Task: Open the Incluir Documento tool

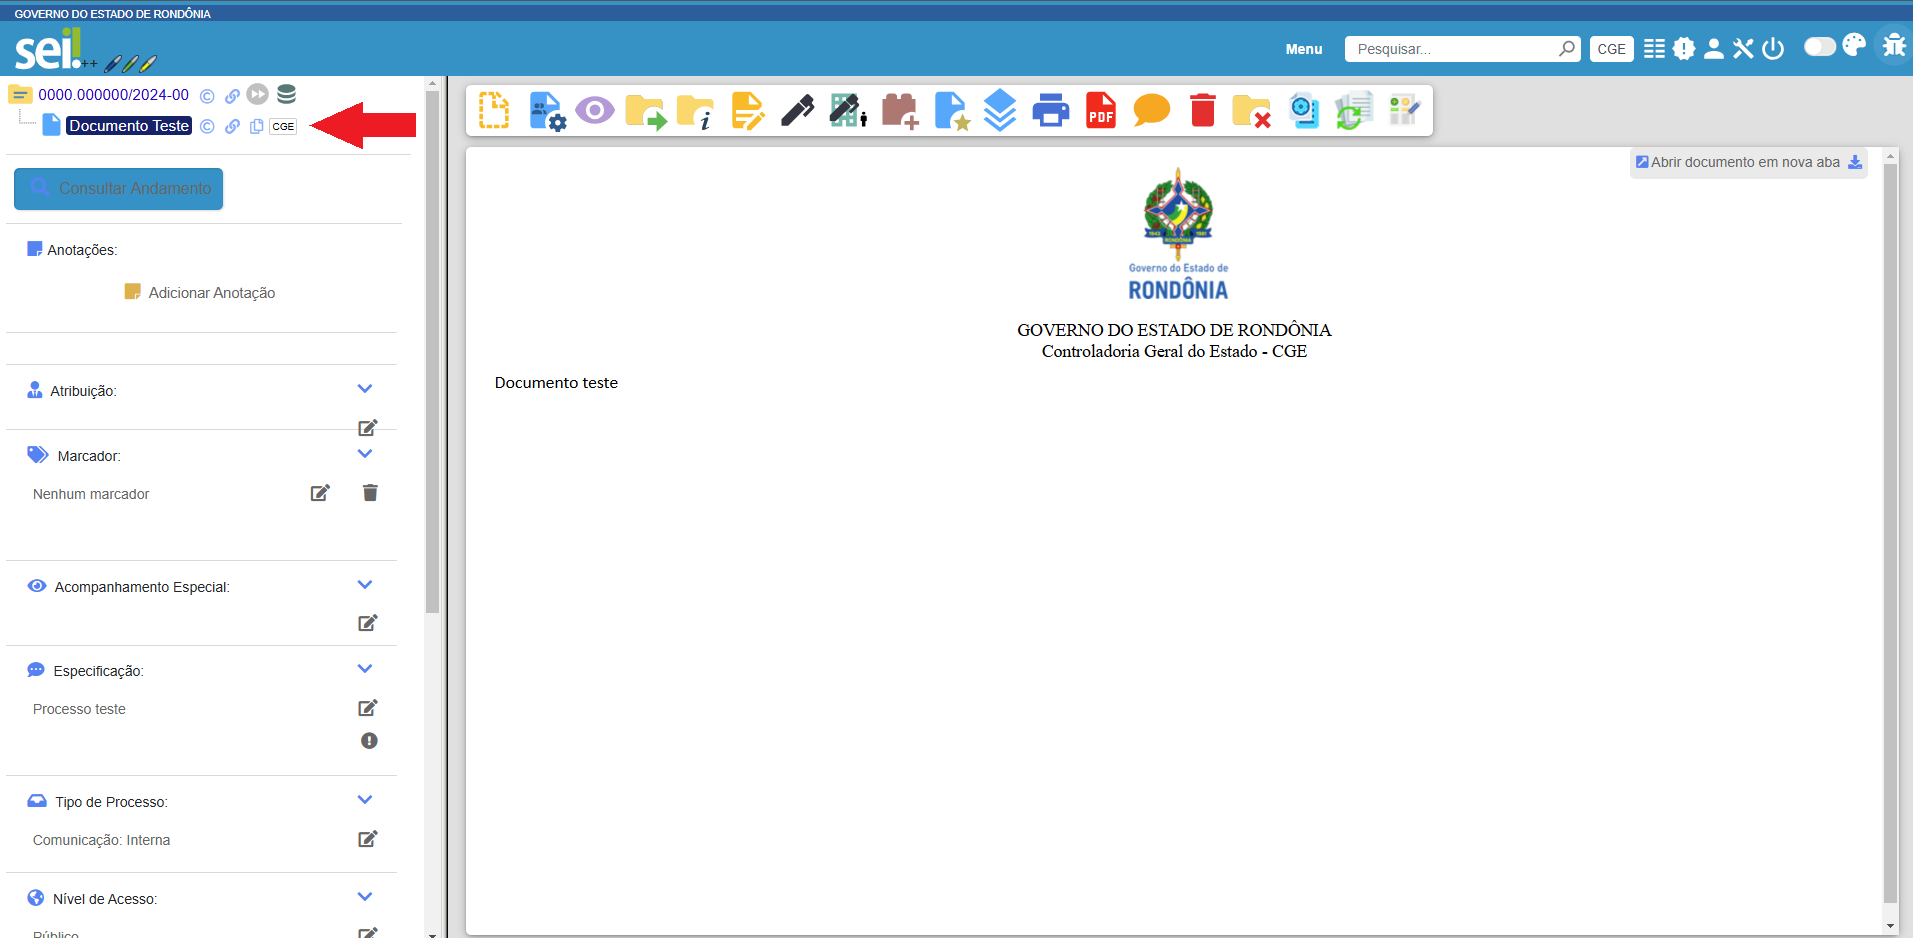Action: tap(494, 110)
